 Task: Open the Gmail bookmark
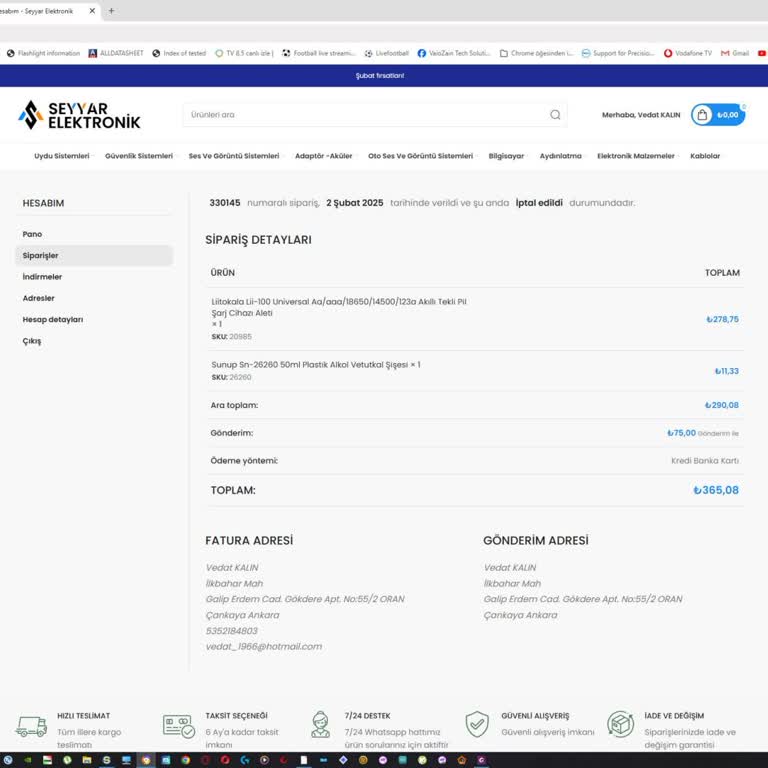(x=734, y=53)
